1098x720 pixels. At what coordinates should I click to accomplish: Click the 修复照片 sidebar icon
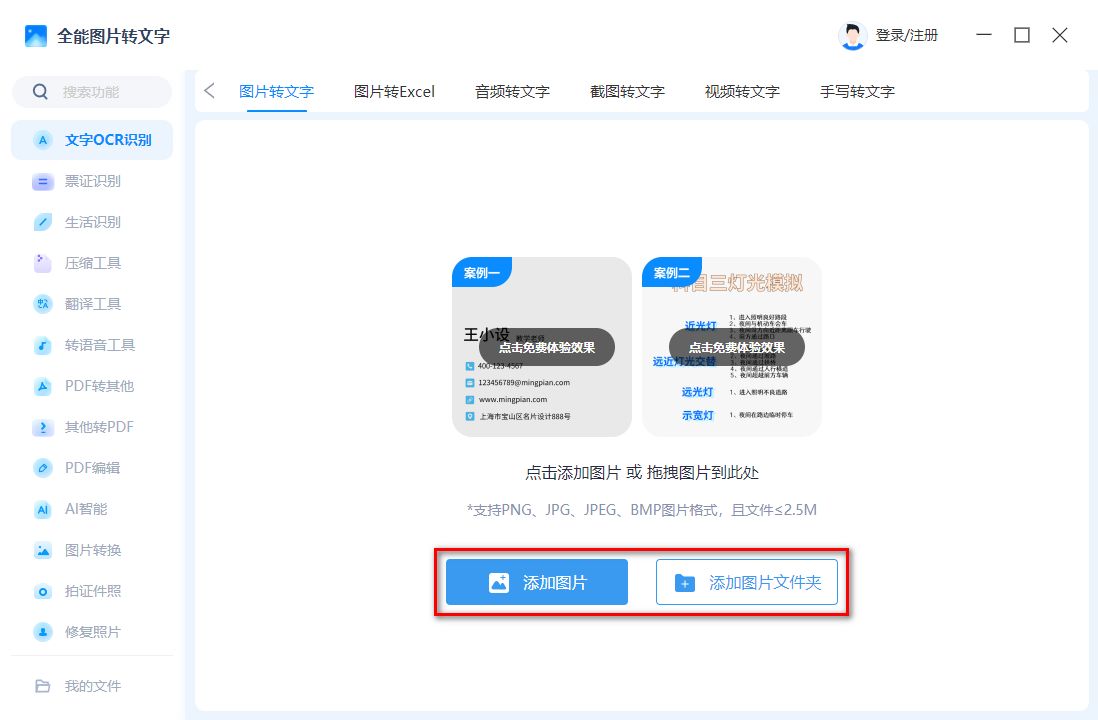43,632
